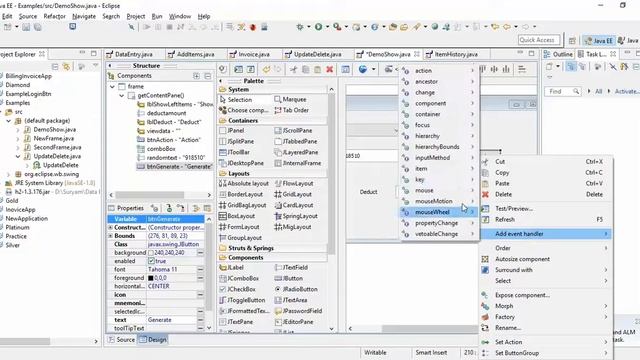The height and width of the screenshot is (360, 640).
Task: Open Java EE perspective
Action: point(598,41)
